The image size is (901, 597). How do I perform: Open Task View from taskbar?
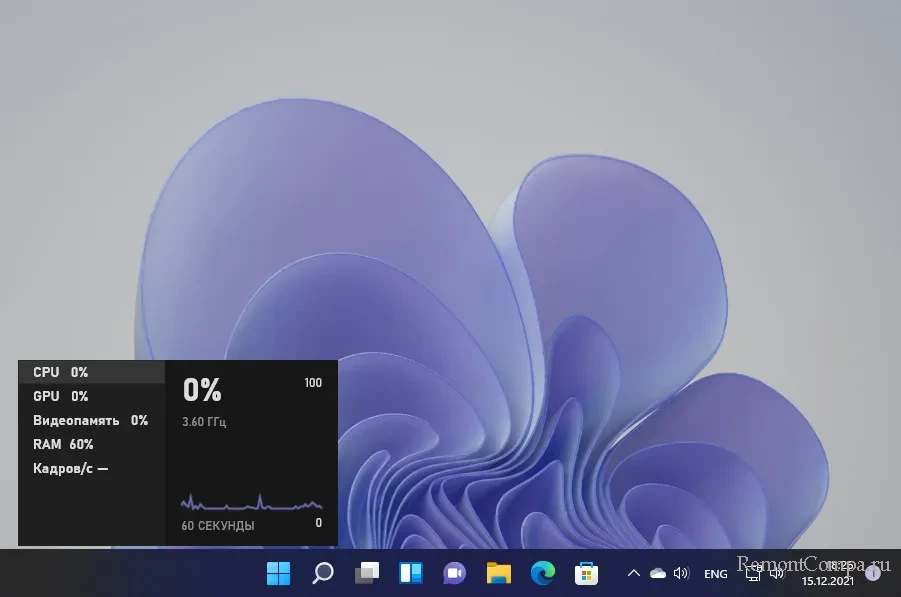[x=367, y=573]
